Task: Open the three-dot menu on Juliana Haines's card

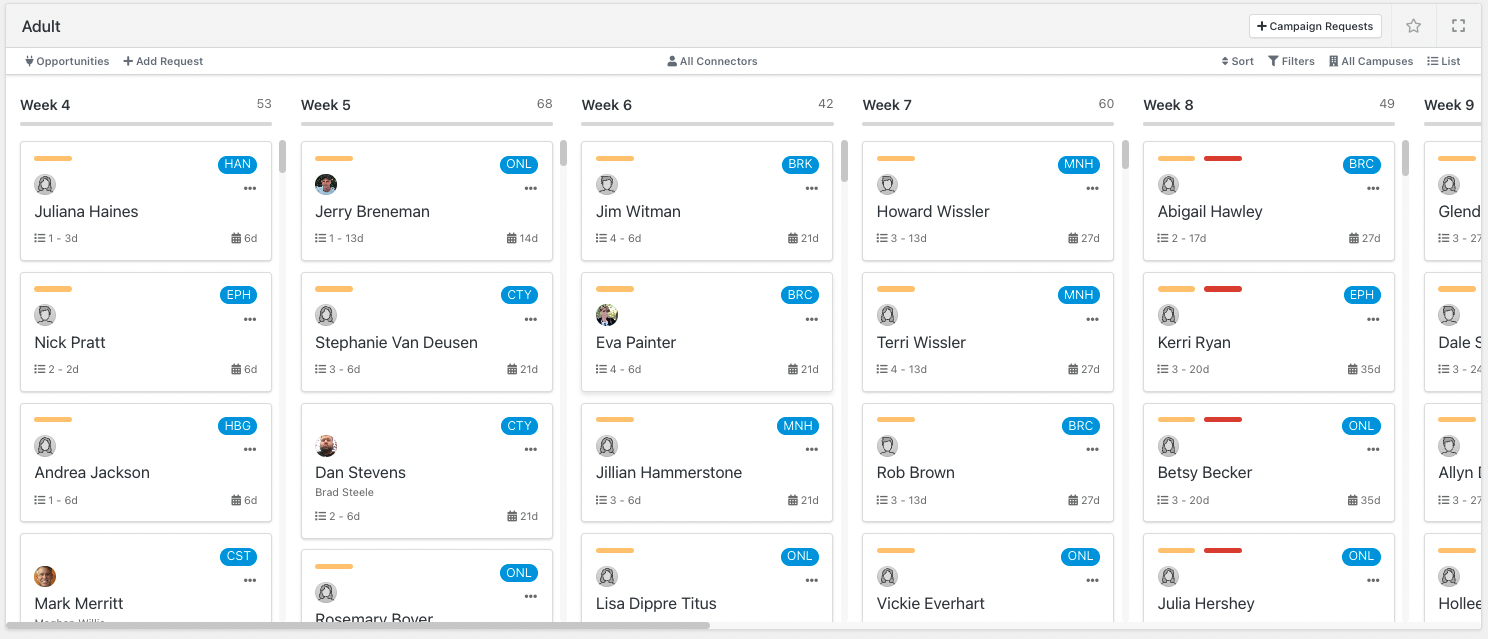Action: pos(250,188)
